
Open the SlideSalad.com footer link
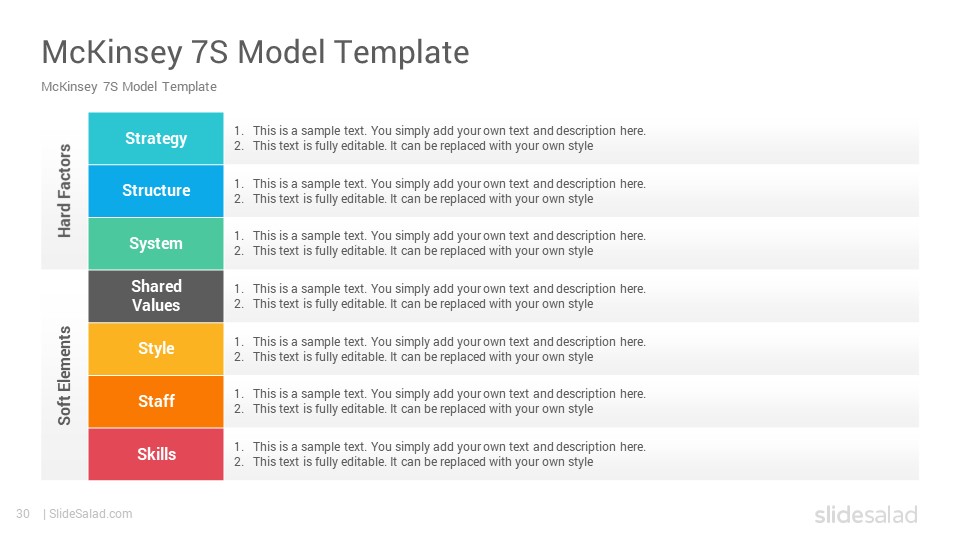point(91,514)
